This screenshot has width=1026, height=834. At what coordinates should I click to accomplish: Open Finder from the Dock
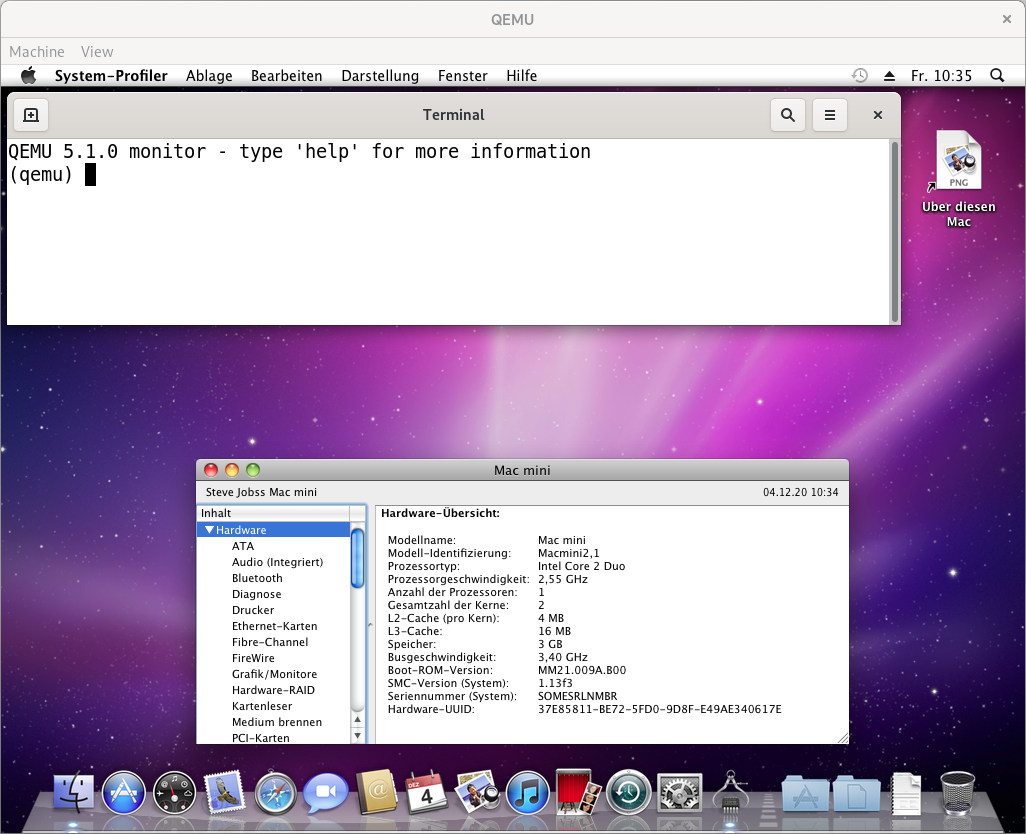click(73, 792)
